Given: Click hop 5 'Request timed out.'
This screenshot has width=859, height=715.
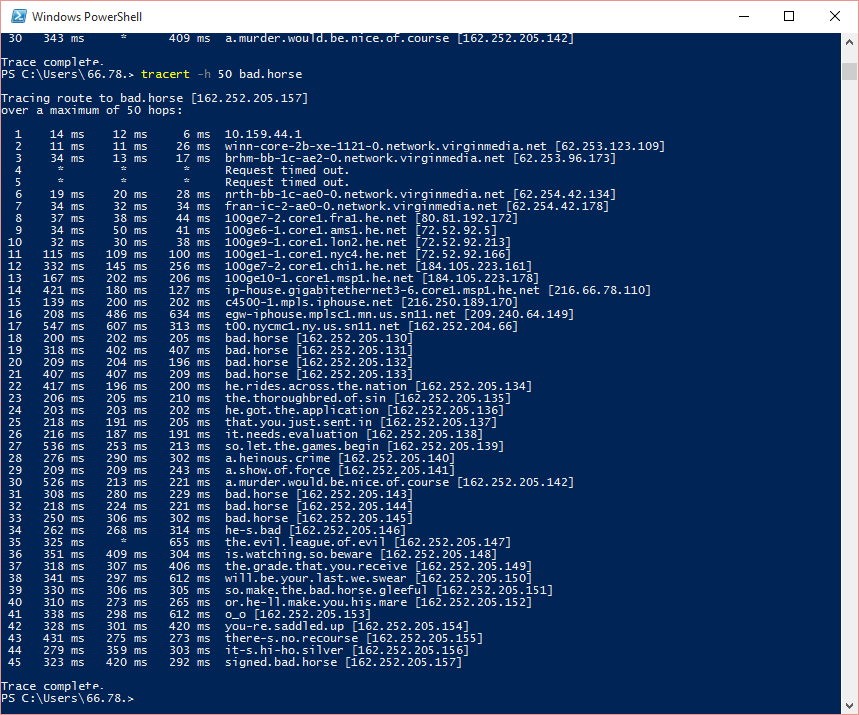Looking at the screenshot, I should point(287,182).
